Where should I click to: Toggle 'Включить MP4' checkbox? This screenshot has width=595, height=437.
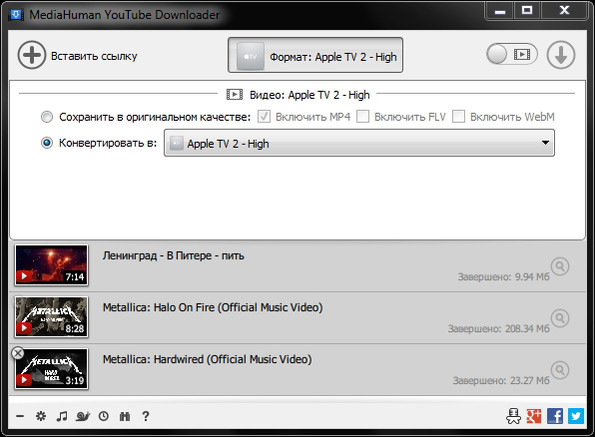pyautogui.click(x=264, y=116)
